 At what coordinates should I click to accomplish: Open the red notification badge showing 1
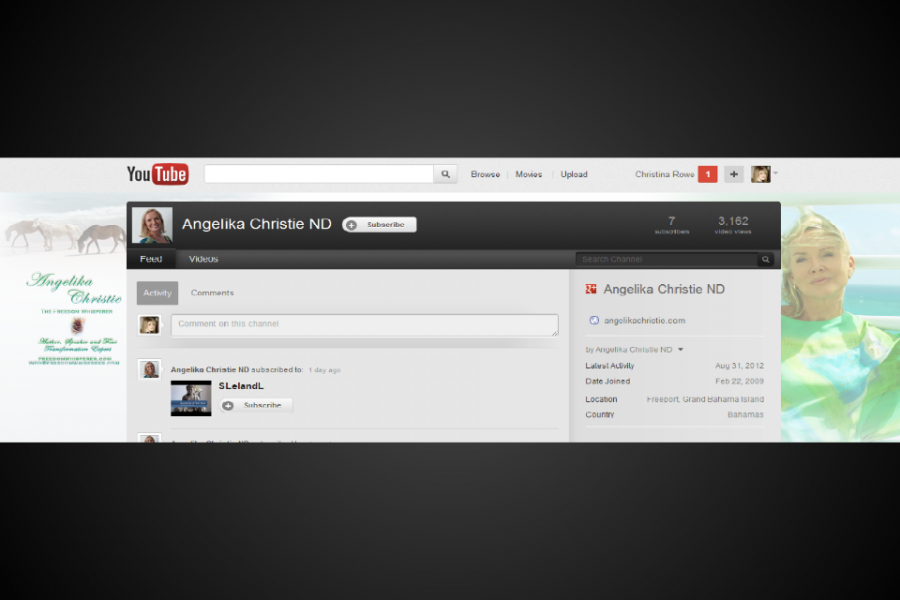tap(708, 174)
